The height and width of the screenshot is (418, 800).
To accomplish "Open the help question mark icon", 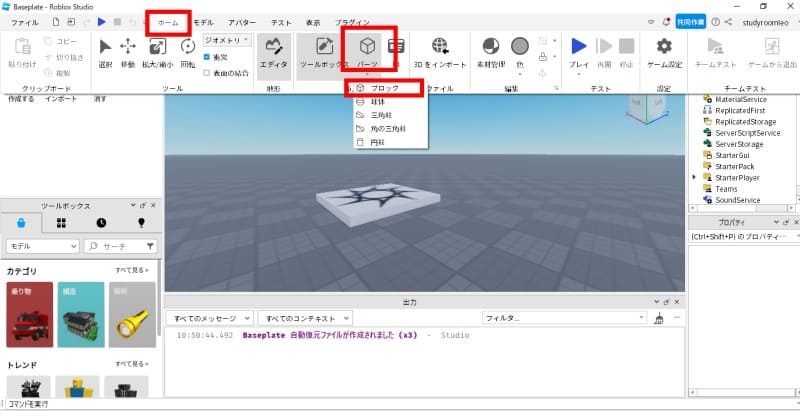I will pos(715,22).
